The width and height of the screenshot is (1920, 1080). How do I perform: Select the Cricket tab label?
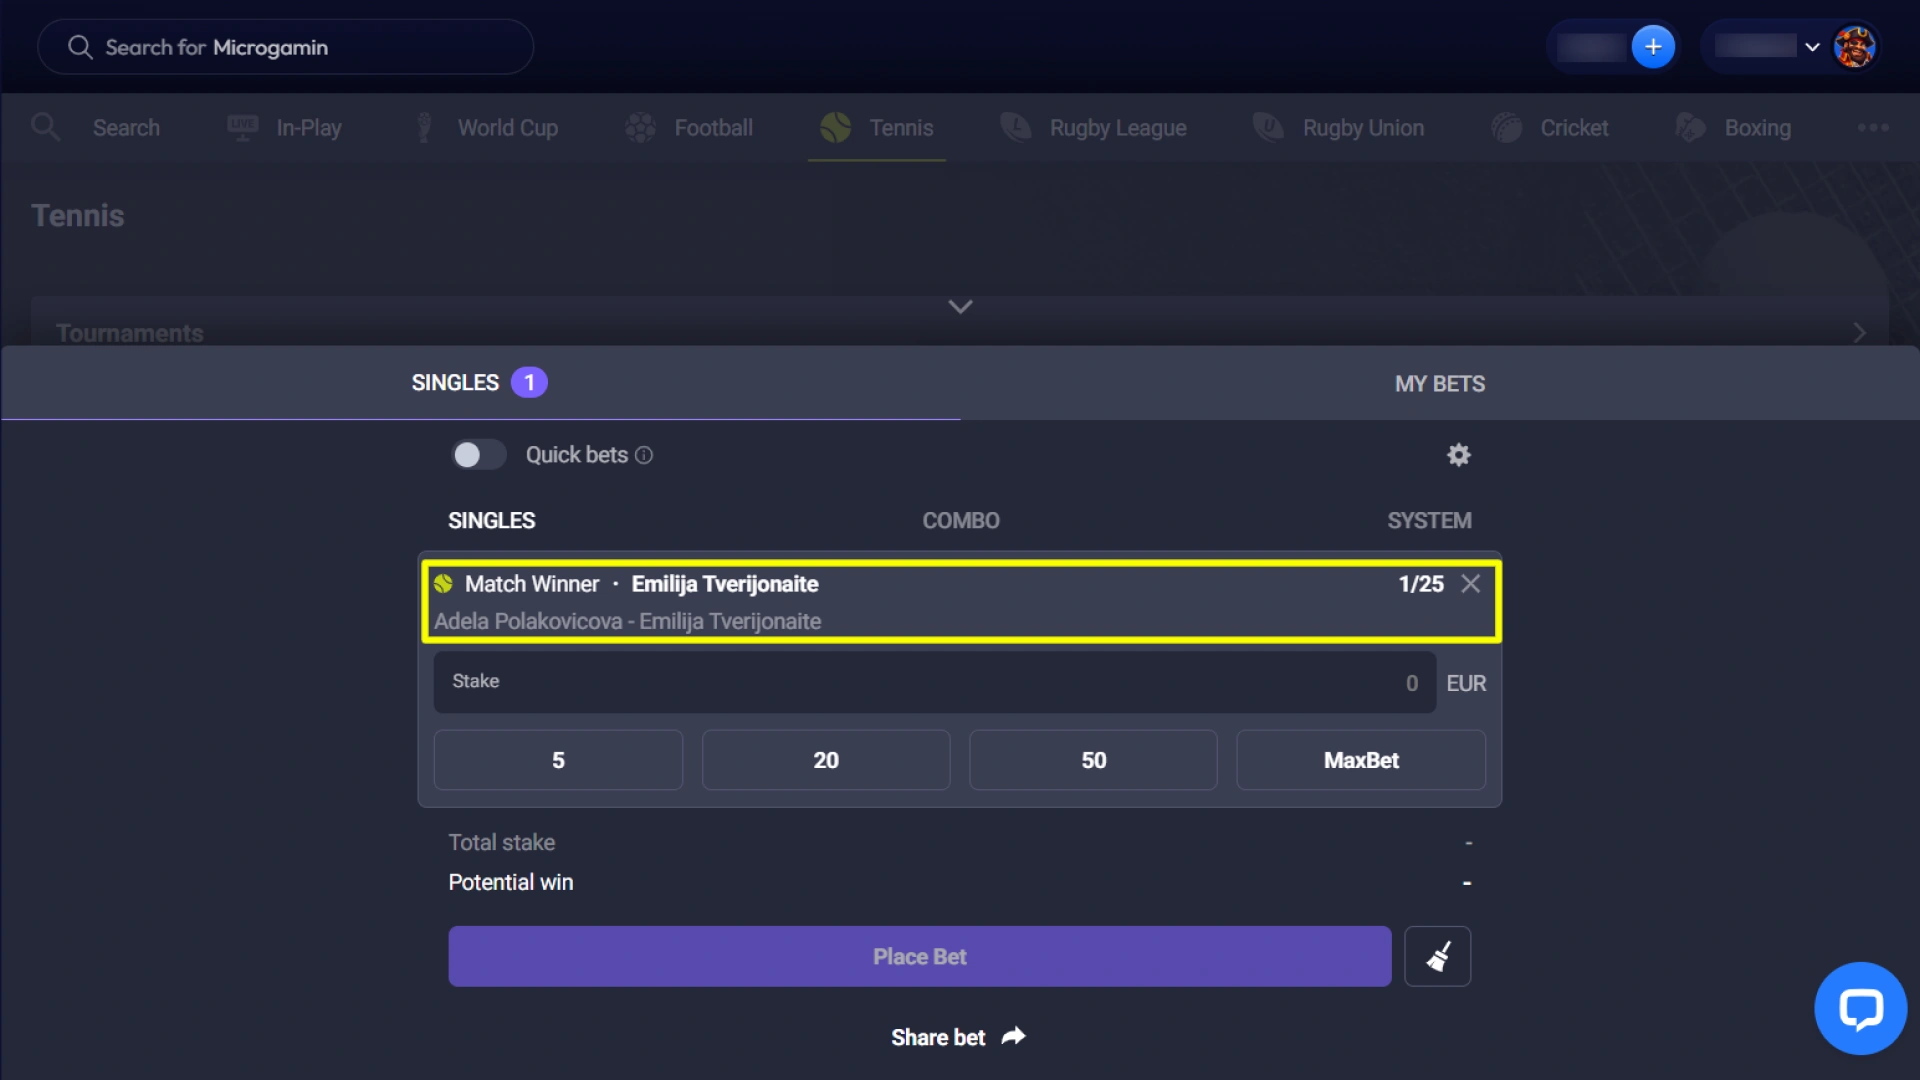1574,128
